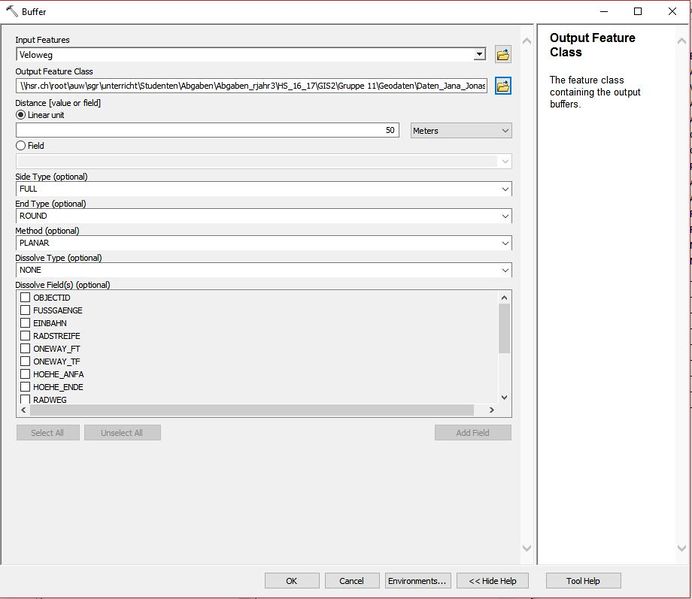Expand the End Type ROUND dropdown
The height and width of the screenshot is (599, 692).
coord(264,216)
